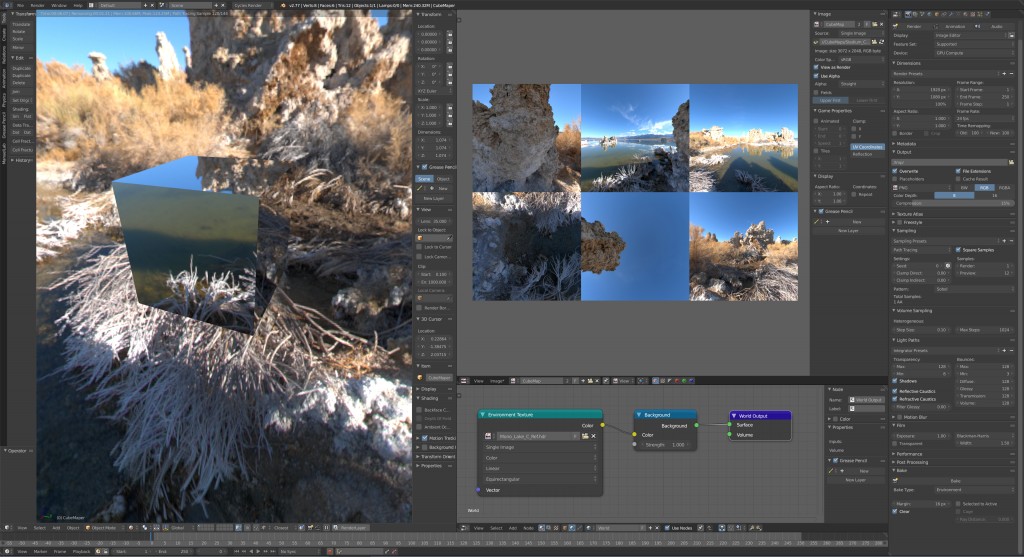Add a Render Preset with plus icon
The height and width of the screenshot is (557, 1024).
click(x=1004, y=74)
